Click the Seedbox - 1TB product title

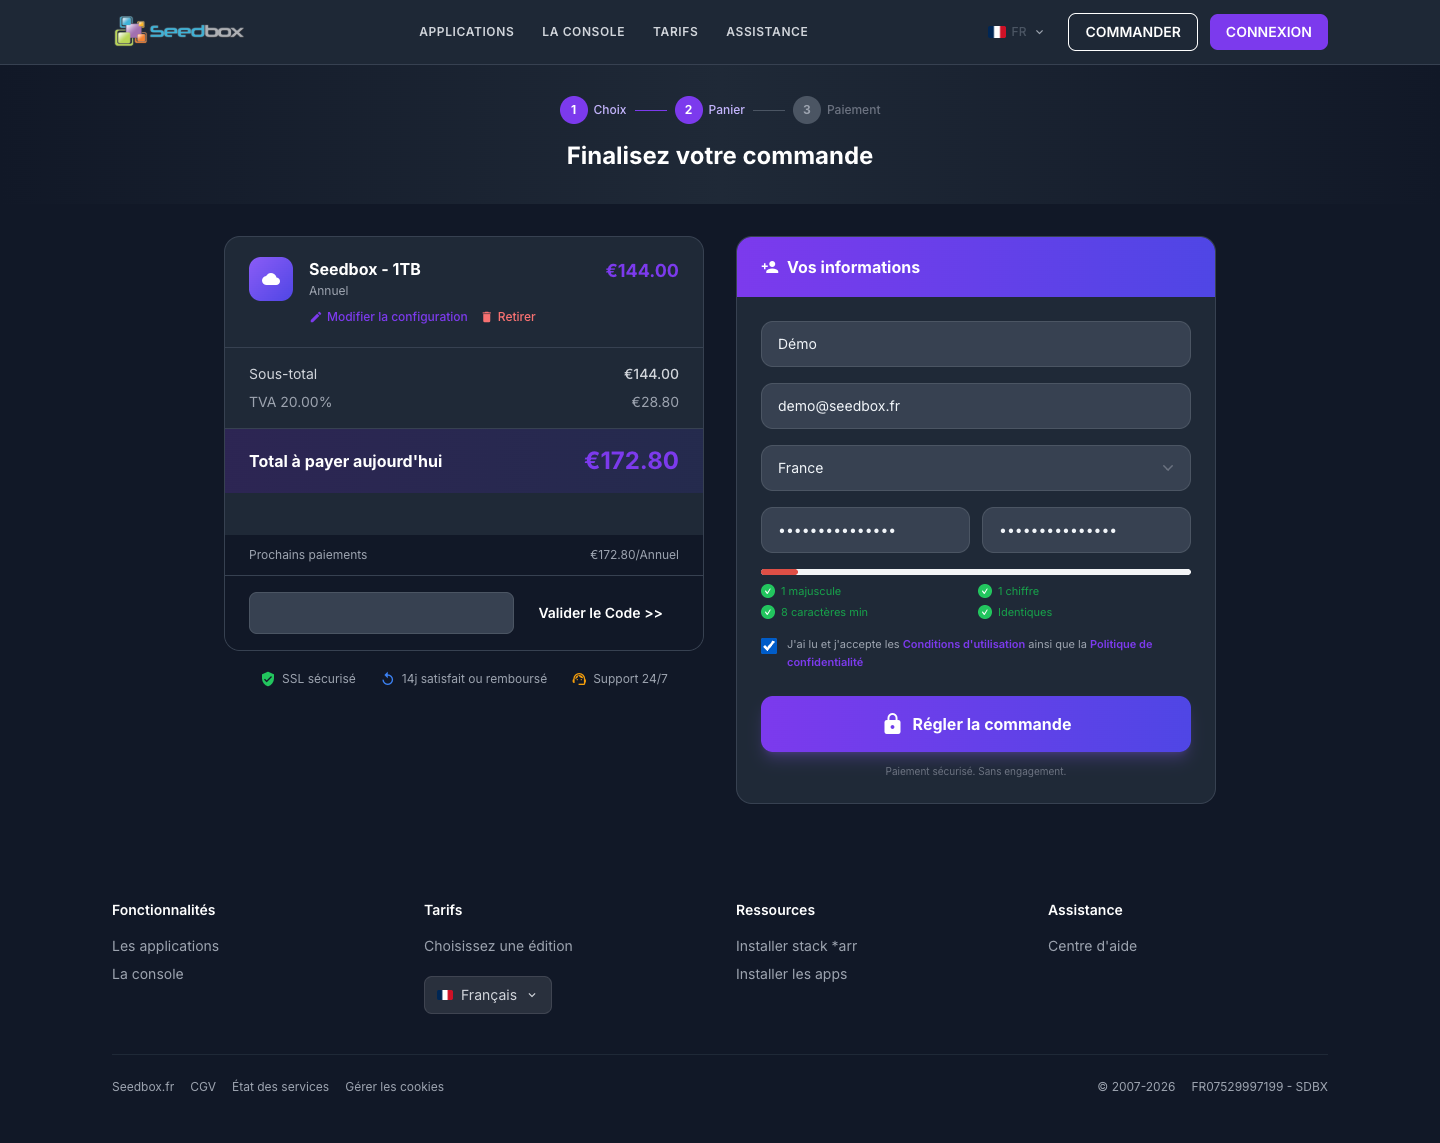365,269
